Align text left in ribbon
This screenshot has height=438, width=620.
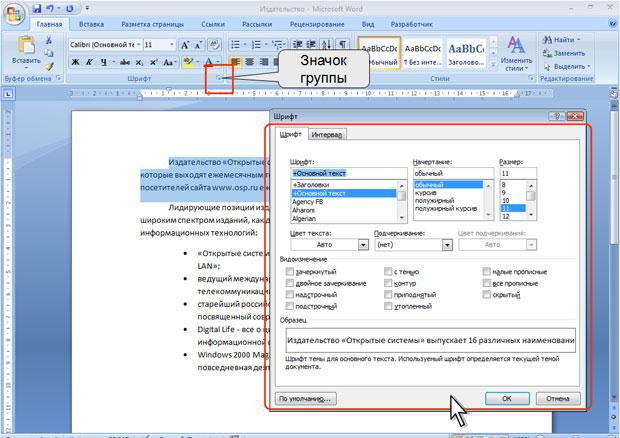coord(235,62)
